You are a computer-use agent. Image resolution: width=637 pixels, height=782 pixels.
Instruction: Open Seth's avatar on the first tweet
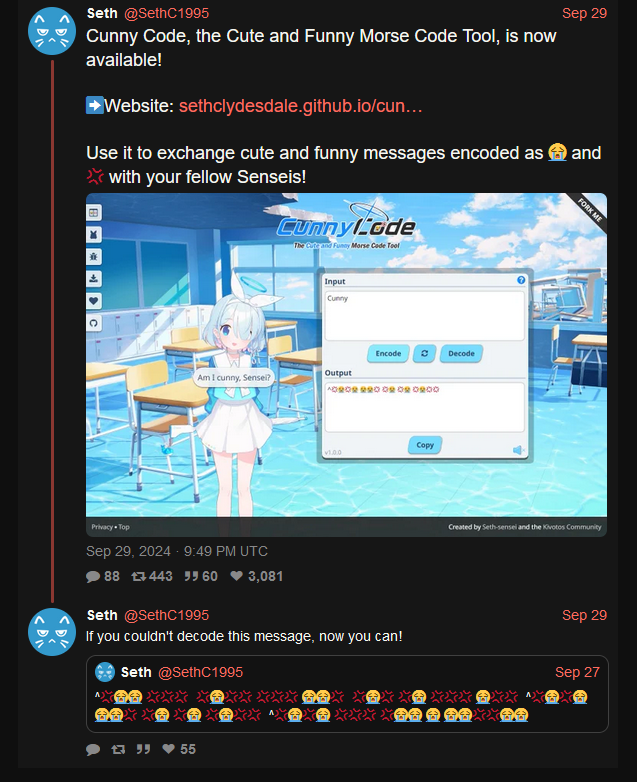(x=52, y=31)
